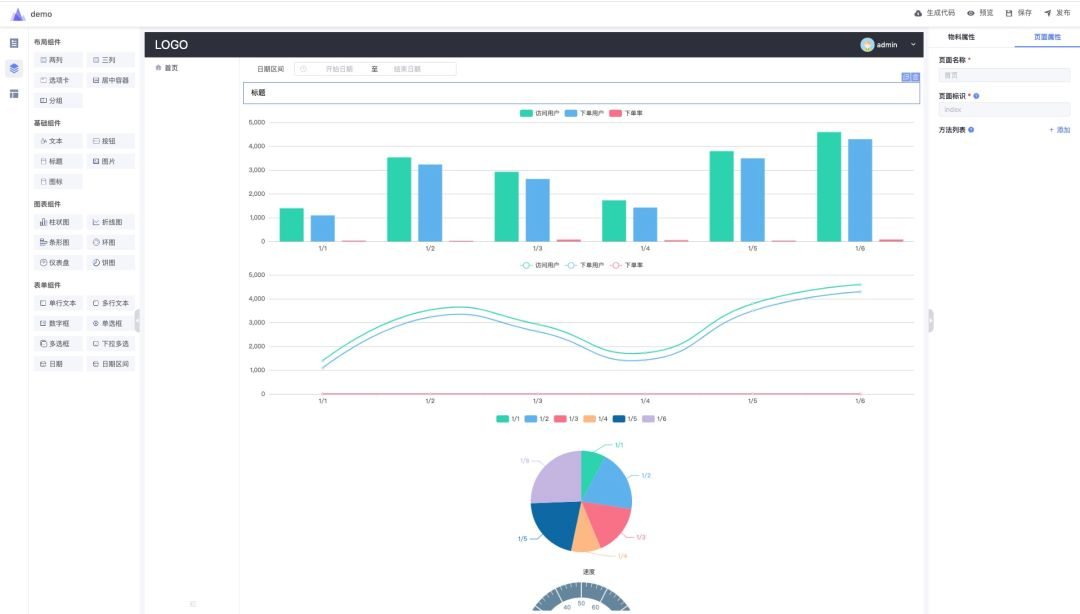Click 生成代码 generate code button
The width and height of the screenshot is (1080, 614).
tap(935, 13)
